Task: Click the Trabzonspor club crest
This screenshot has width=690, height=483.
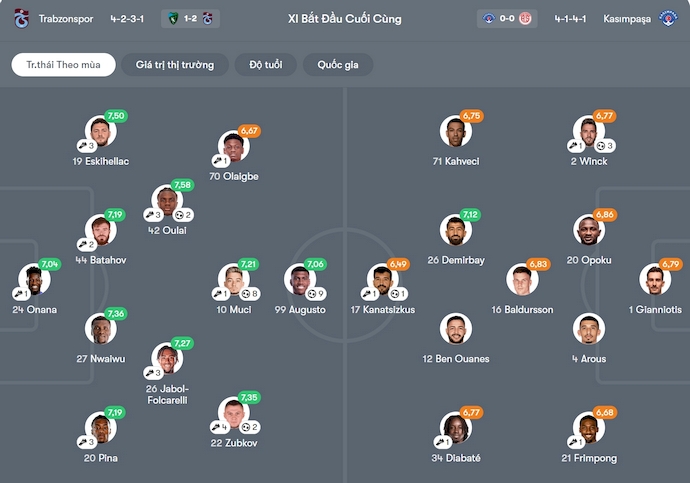Action: (x=21, y=19)
